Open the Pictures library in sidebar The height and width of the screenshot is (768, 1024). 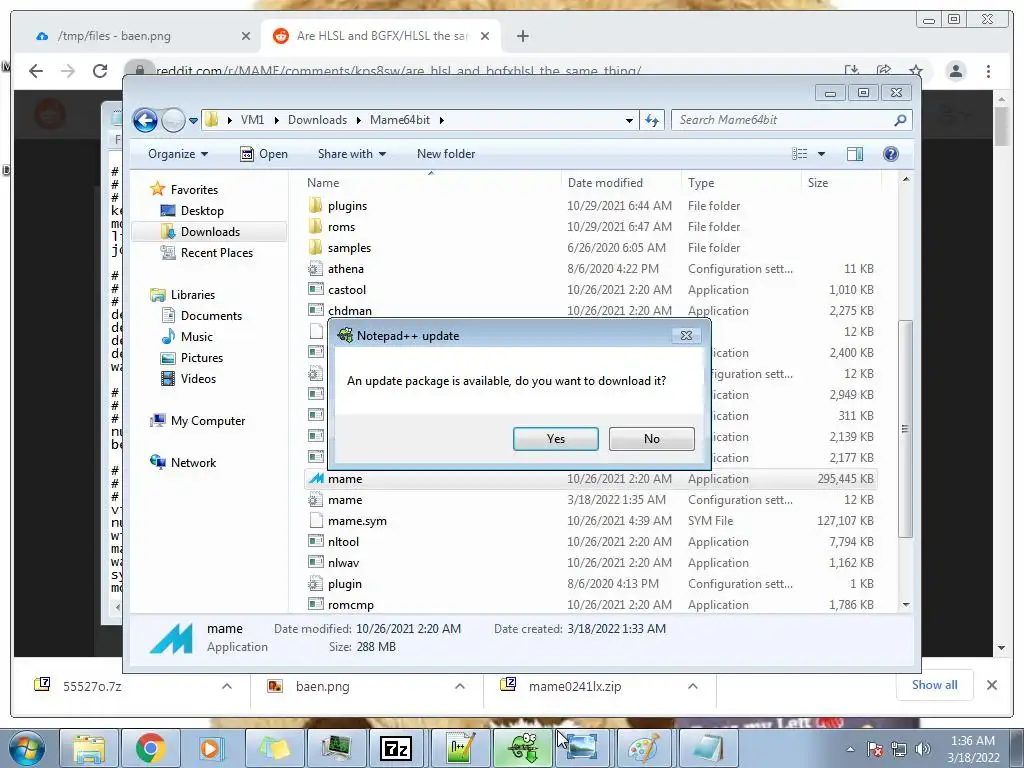point(192,358)
